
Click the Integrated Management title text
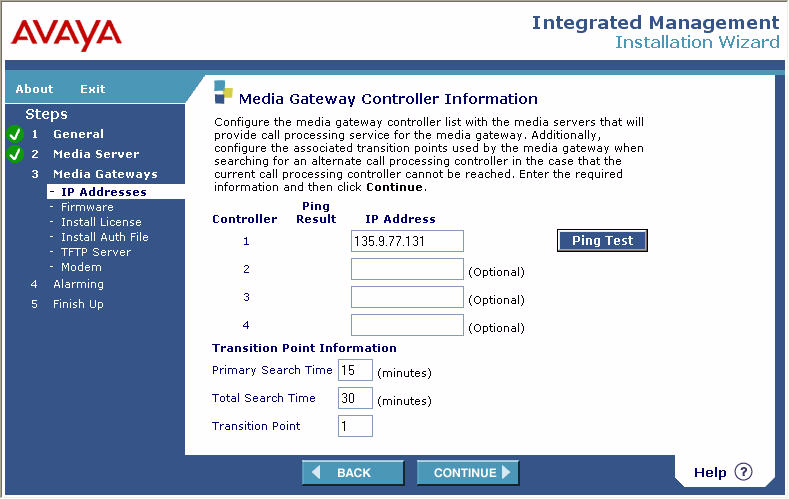tap(656, 23)
